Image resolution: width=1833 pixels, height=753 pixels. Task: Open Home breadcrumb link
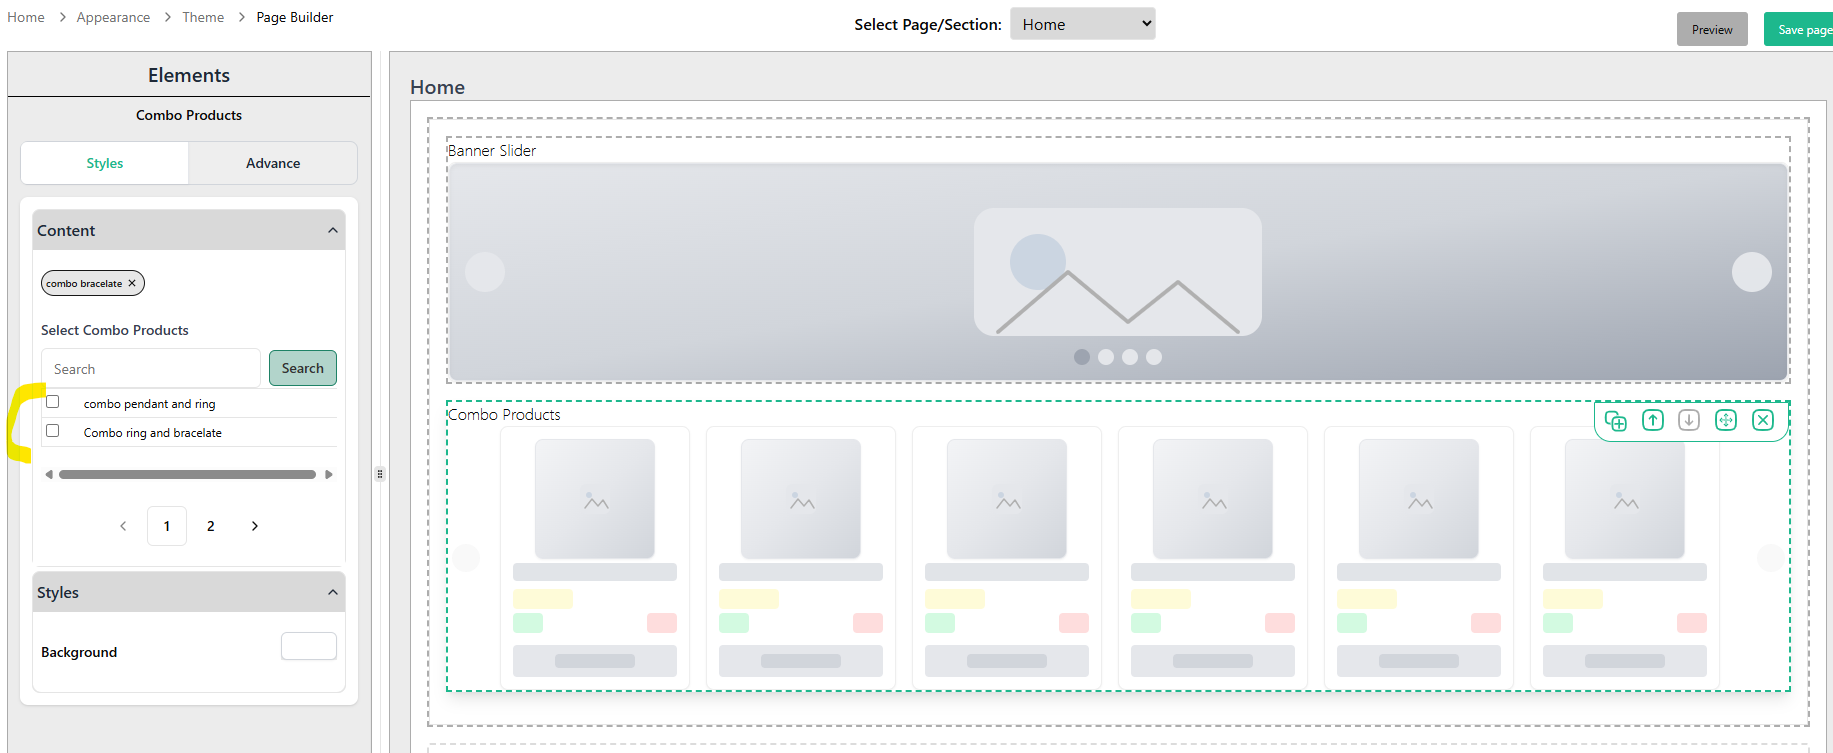point(26,17)
